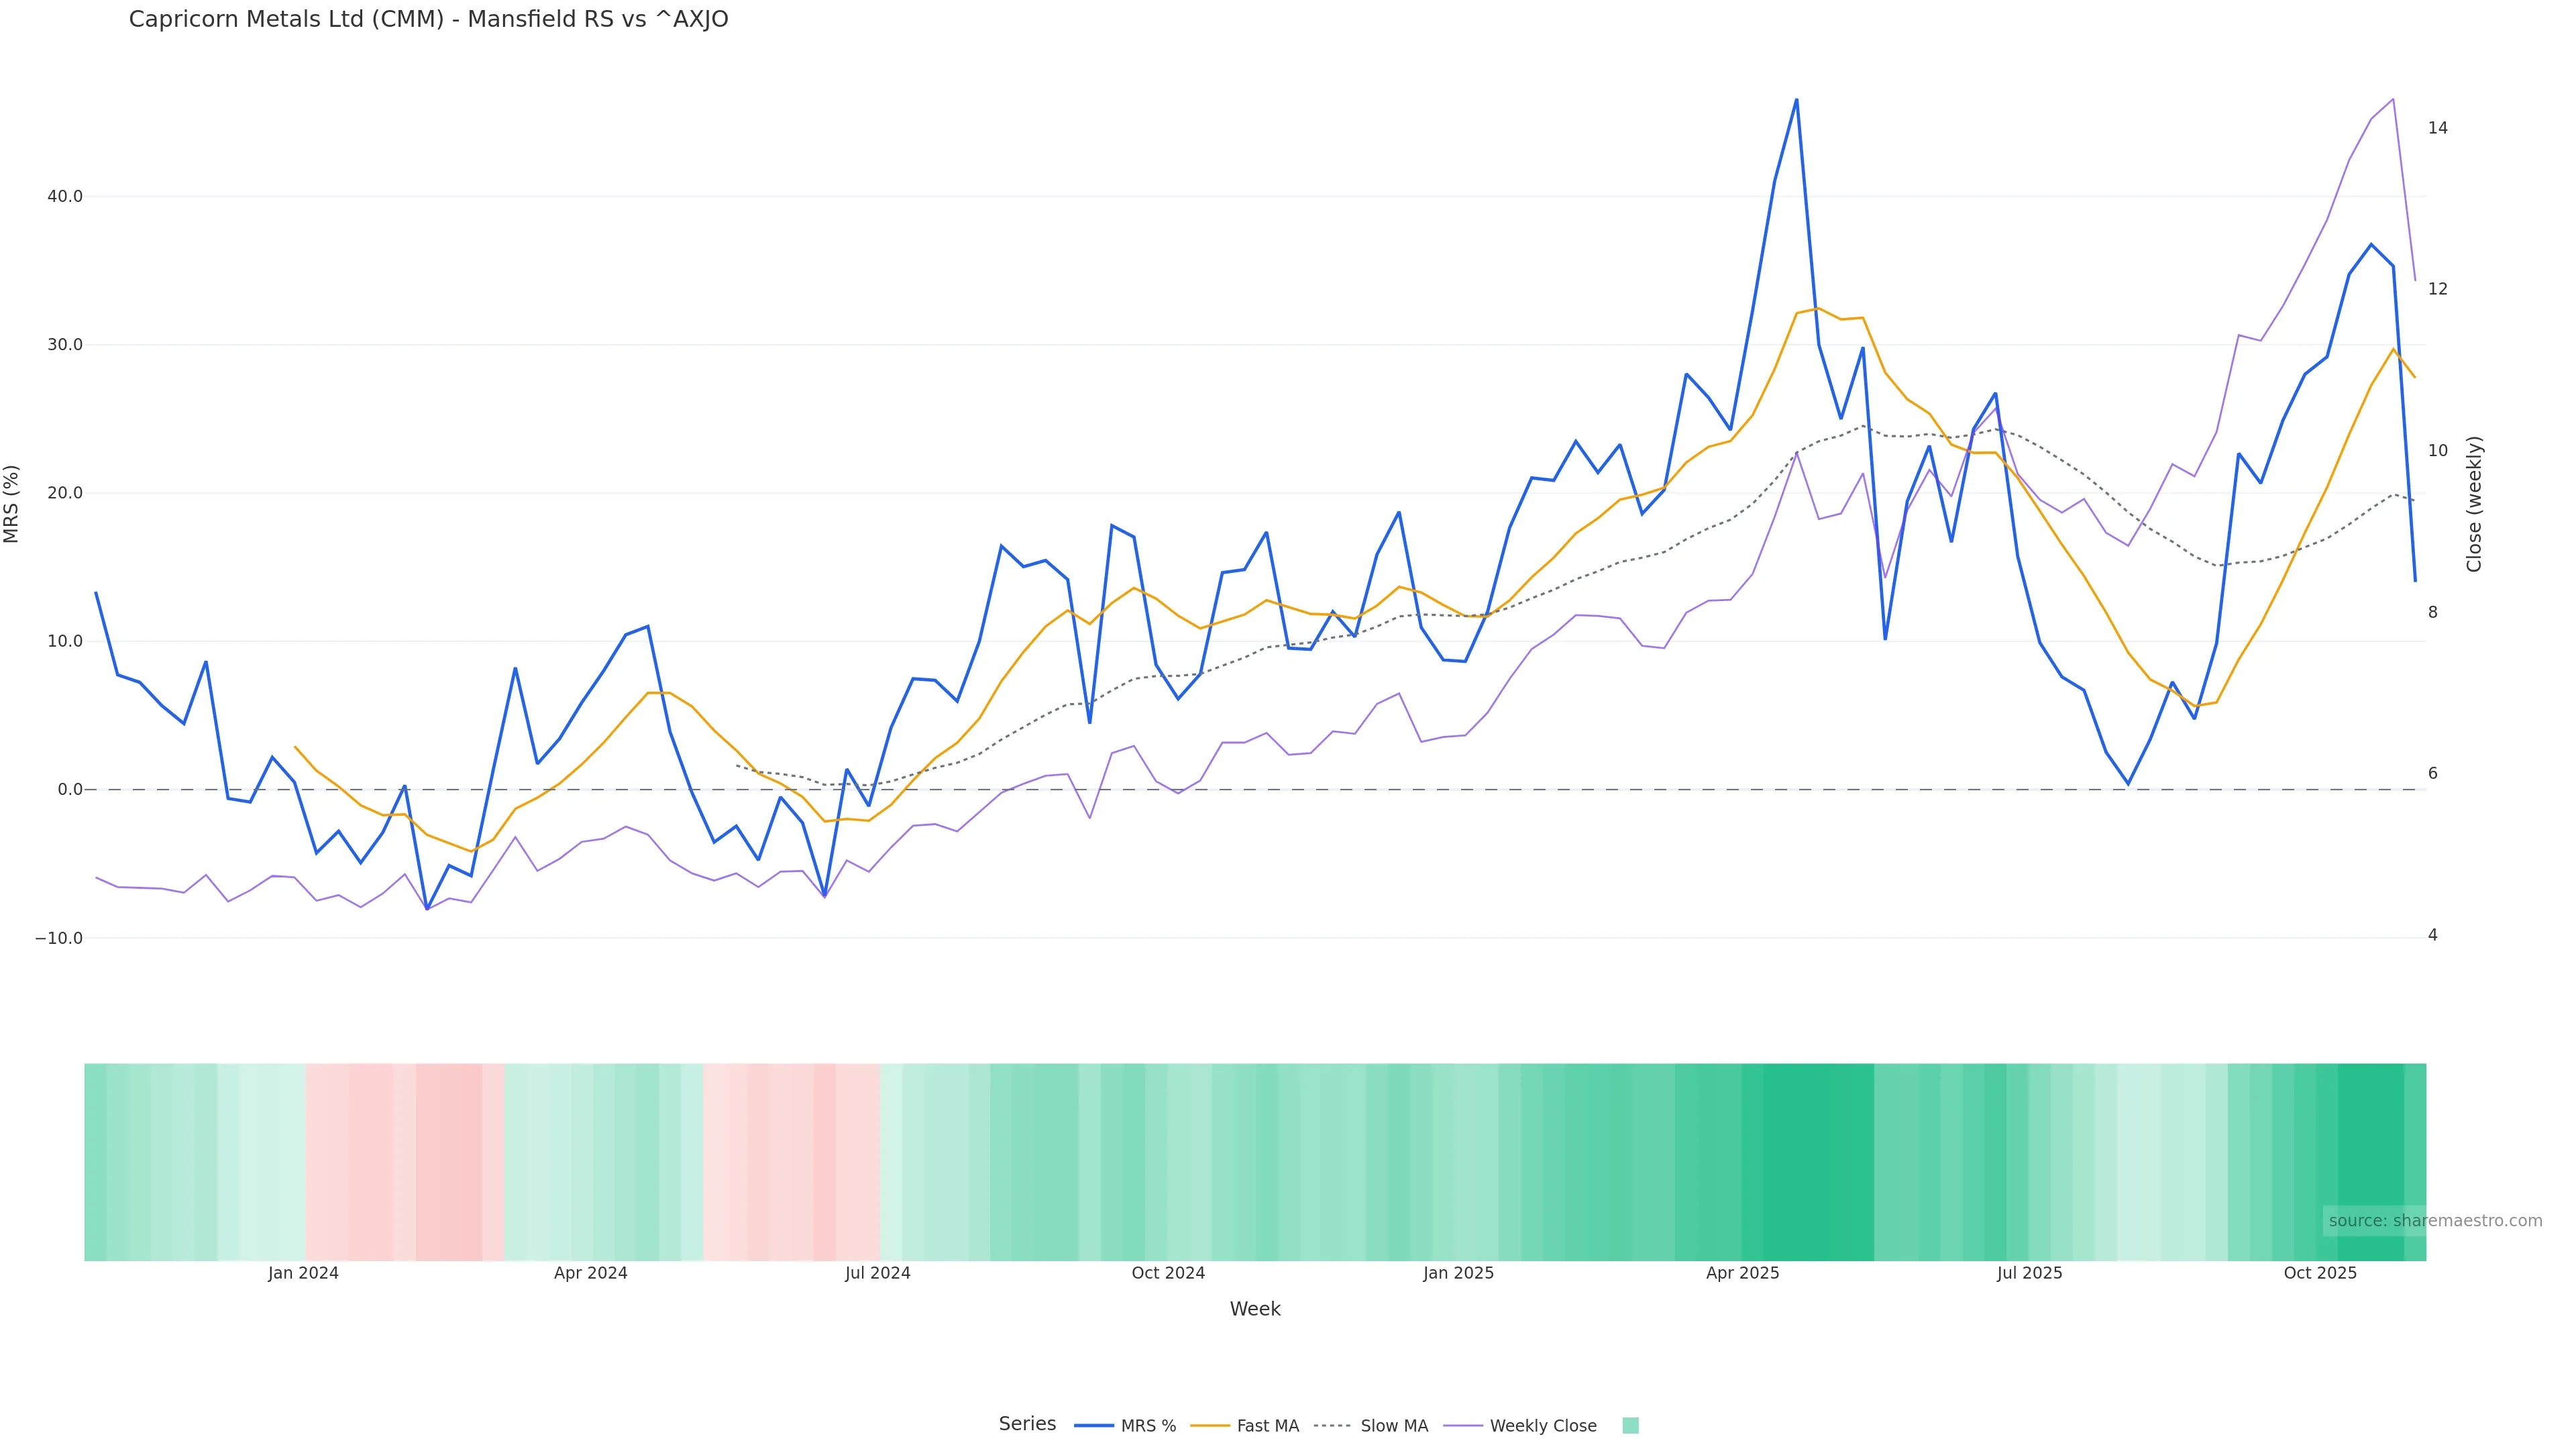Click the 'MRS (%)' left axis title
The image size is (2576, 1449).
tap(12, 504)
